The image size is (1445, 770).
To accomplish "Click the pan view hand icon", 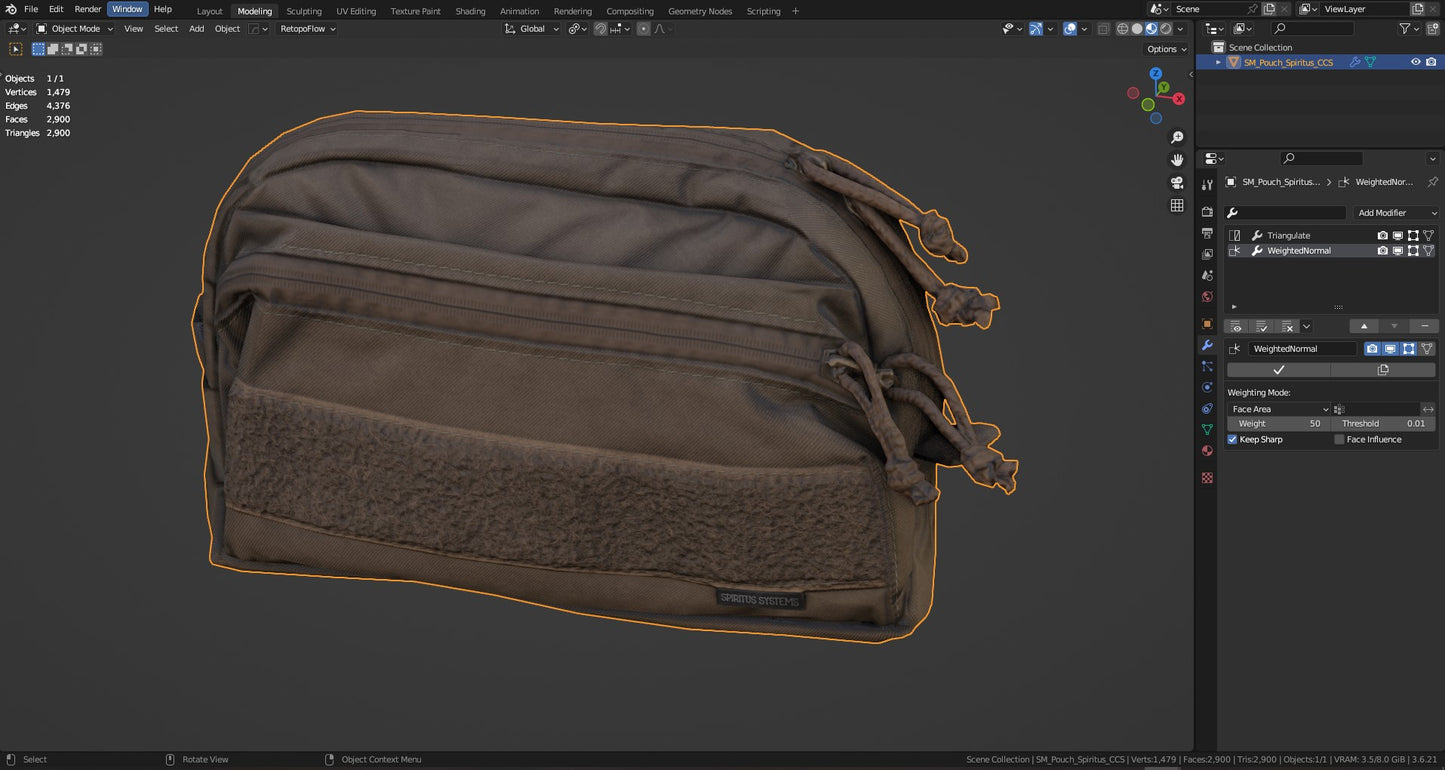I will [x=1177, y=160].
